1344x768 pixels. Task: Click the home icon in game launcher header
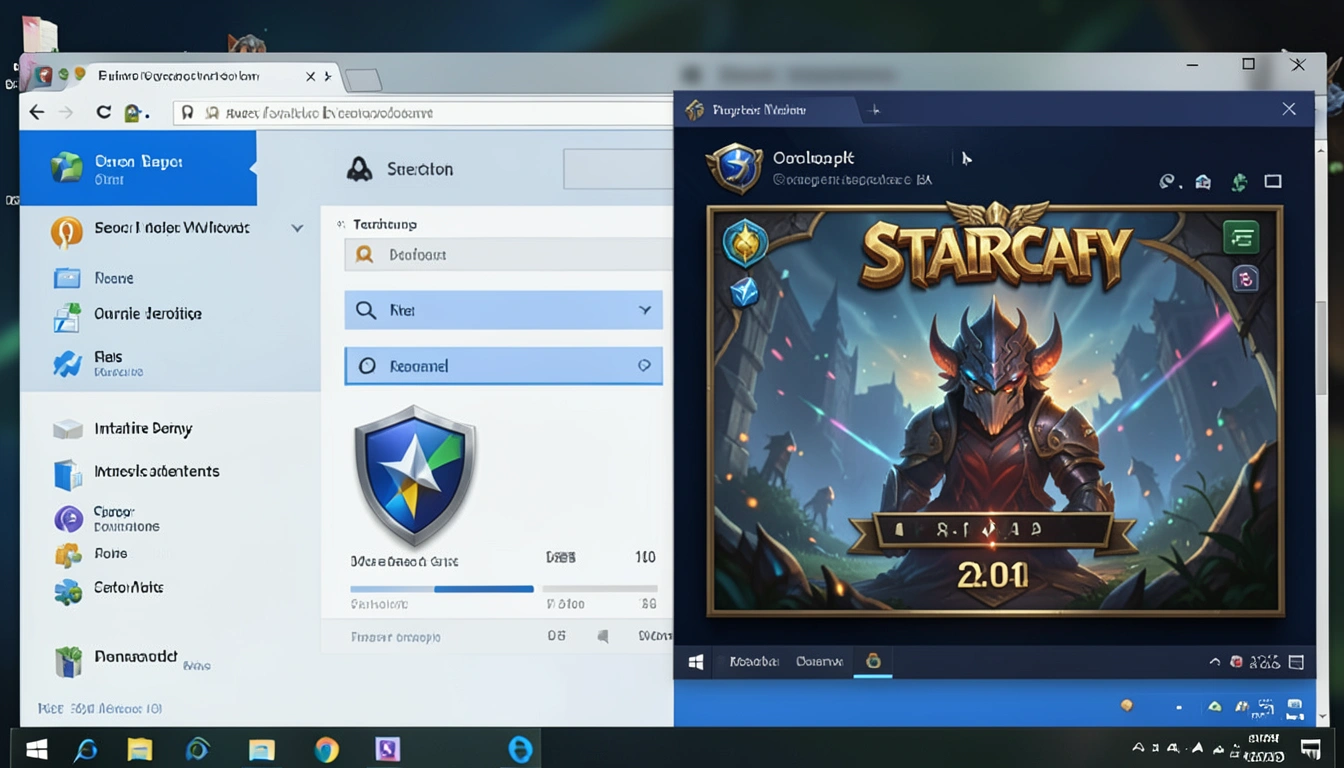click(1203, 182)
